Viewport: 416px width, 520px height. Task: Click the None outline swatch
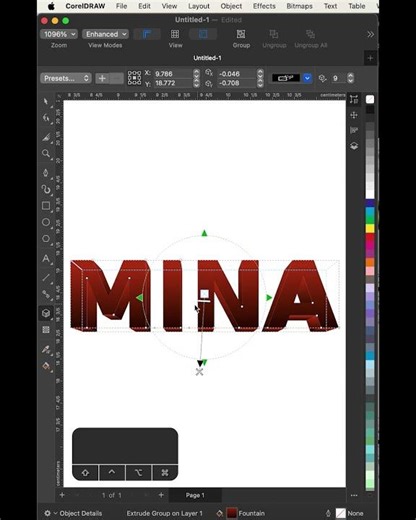click(340, 513)
